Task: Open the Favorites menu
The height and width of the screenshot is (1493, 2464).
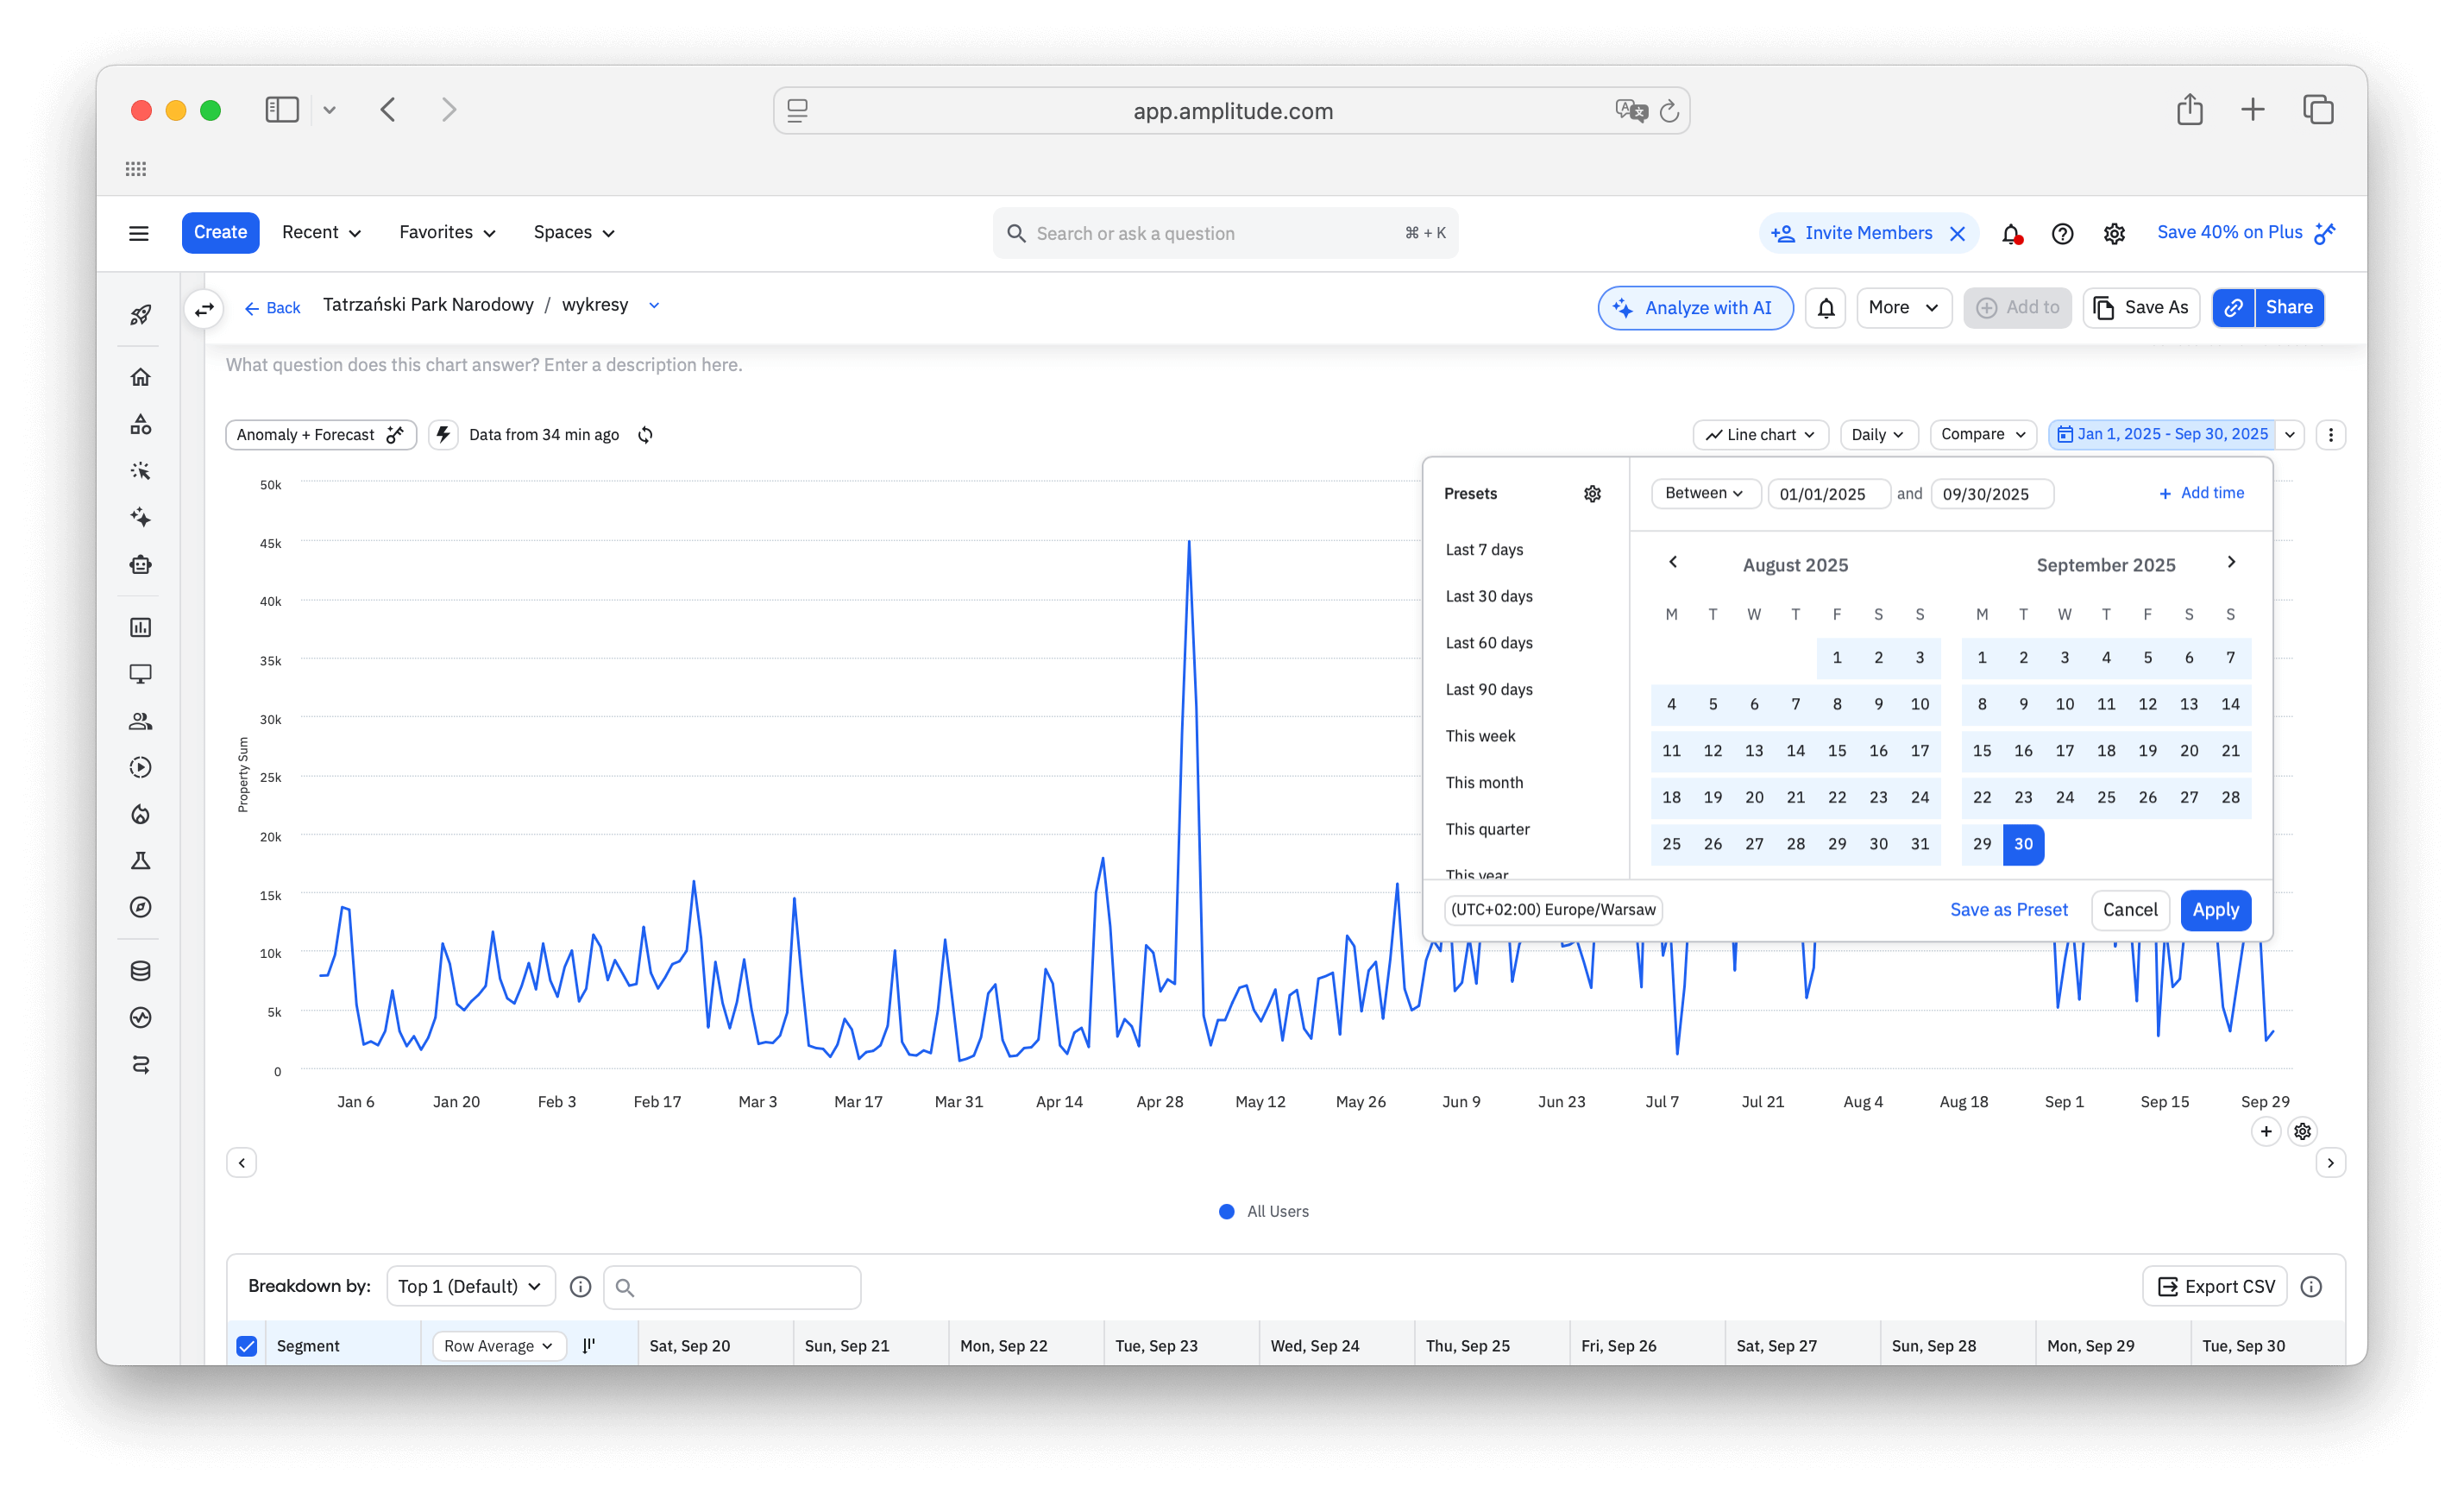Action: pos(447,232)
